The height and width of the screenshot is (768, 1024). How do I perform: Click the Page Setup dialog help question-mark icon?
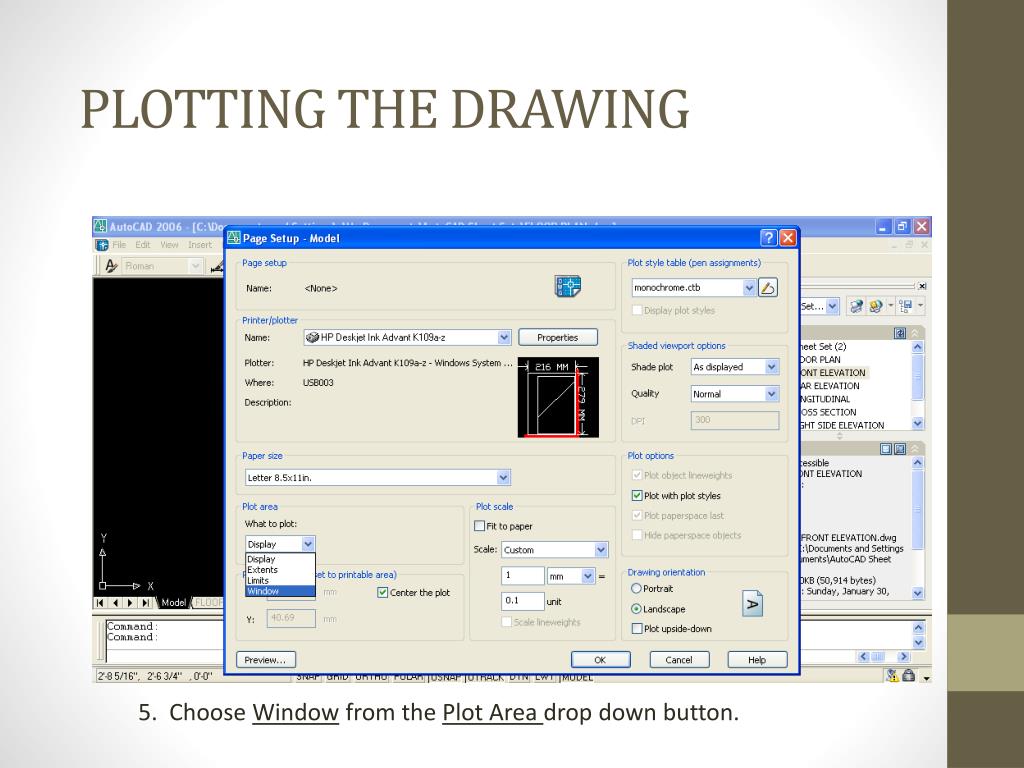point(769,238)
